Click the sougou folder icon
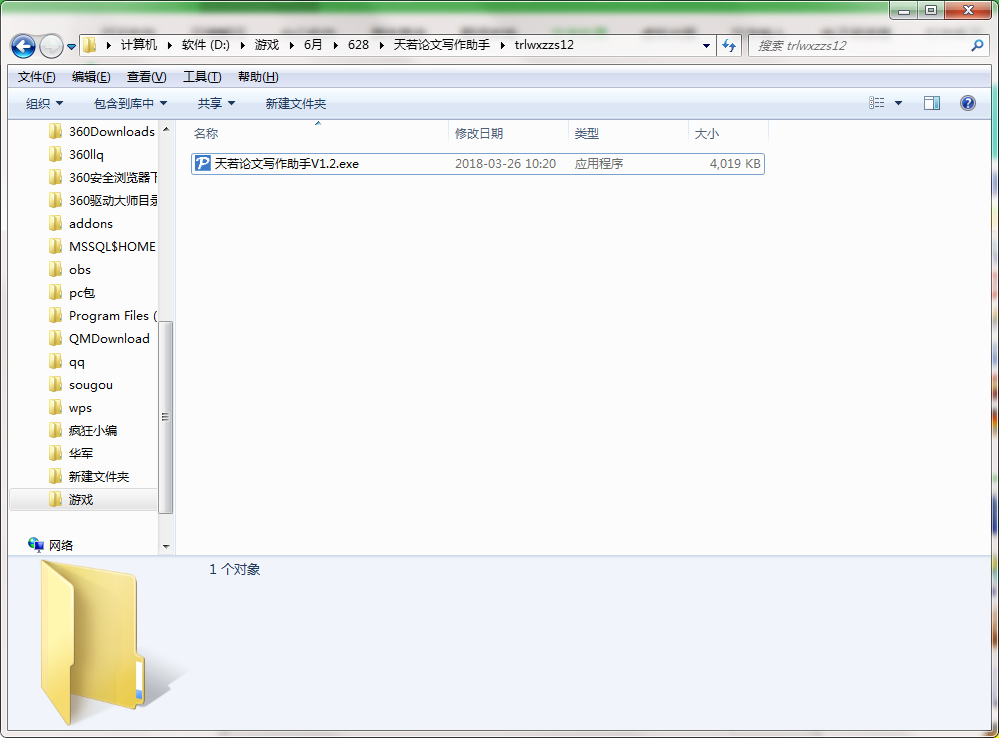This screenshot has width=999, height=738. point(55,385)
